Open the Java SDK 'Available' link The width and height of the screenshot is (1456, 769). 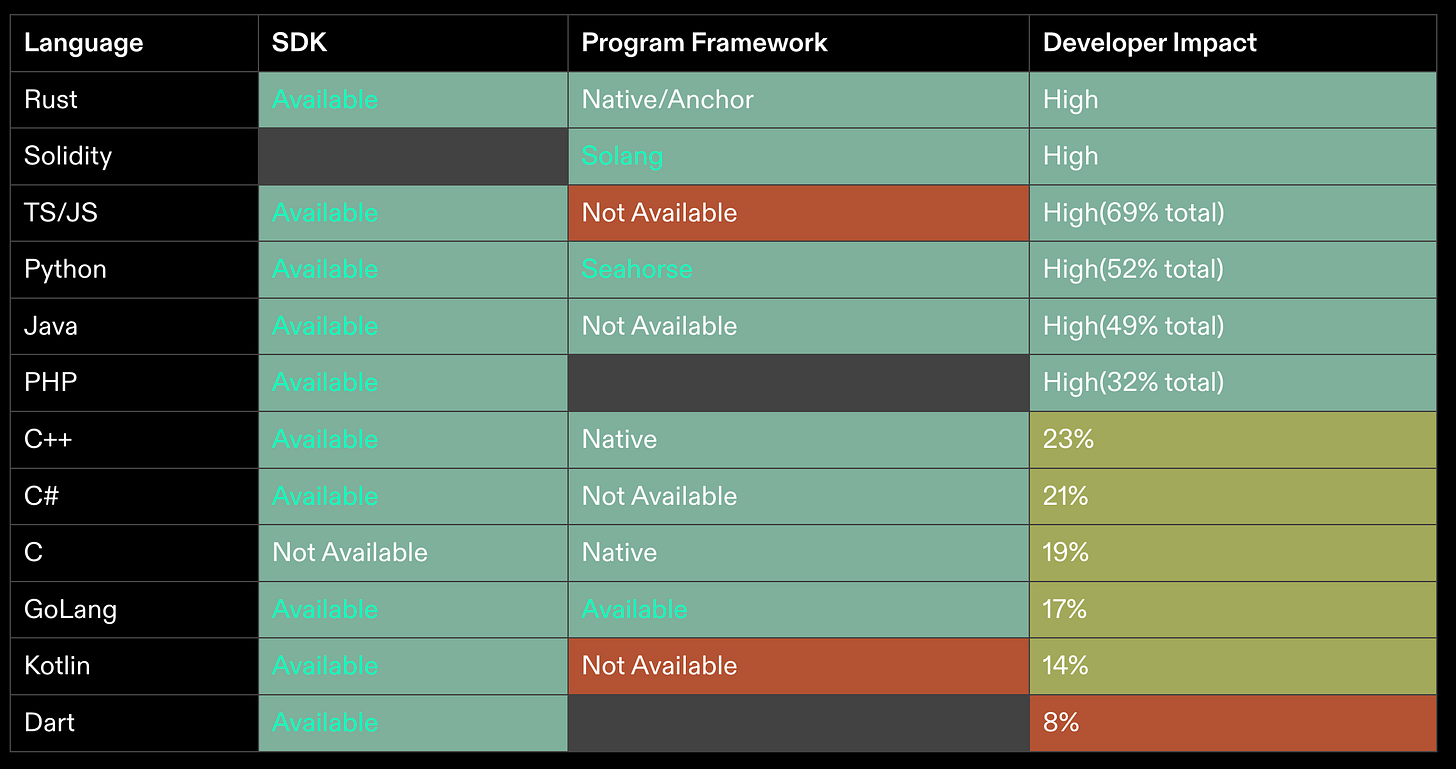point(325,326)
